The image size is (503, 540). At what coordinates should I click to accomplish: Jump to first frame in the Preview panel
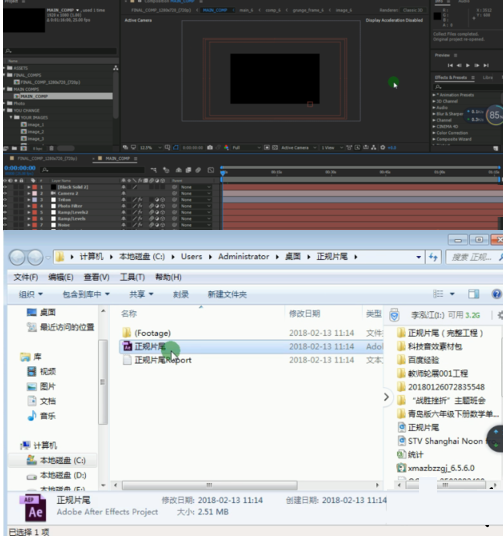(x=450, y=65)
